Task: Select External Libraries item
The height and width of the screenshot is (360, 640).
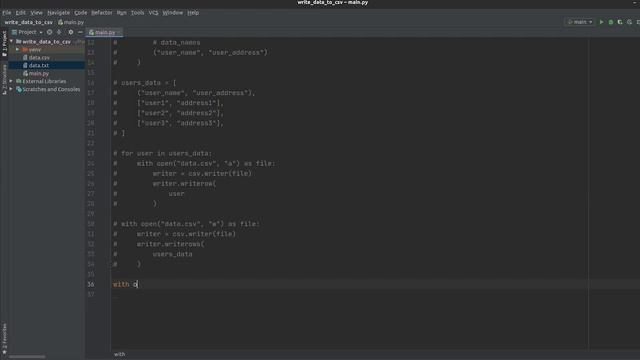Action: tap(44, 81)
